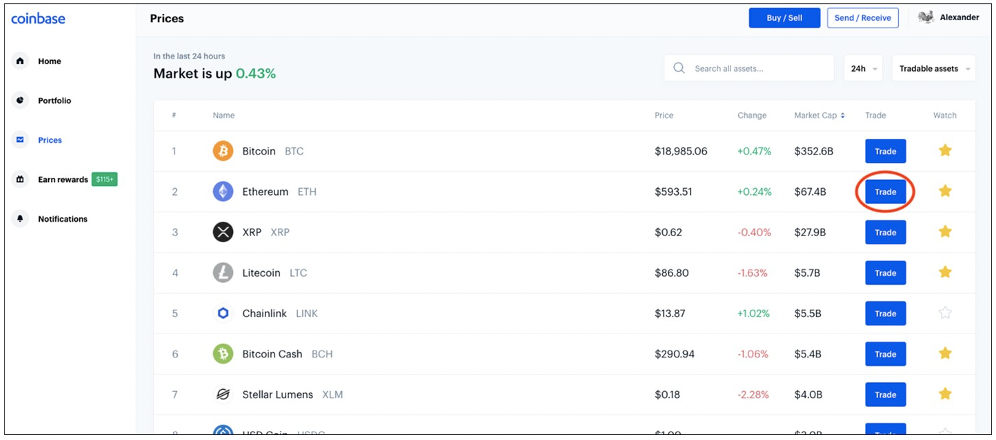Image resolution: width=996 pixels, height=440 pixels.
Task: Toggle the Litecoin watch star
Action: [x=945, y=272]
